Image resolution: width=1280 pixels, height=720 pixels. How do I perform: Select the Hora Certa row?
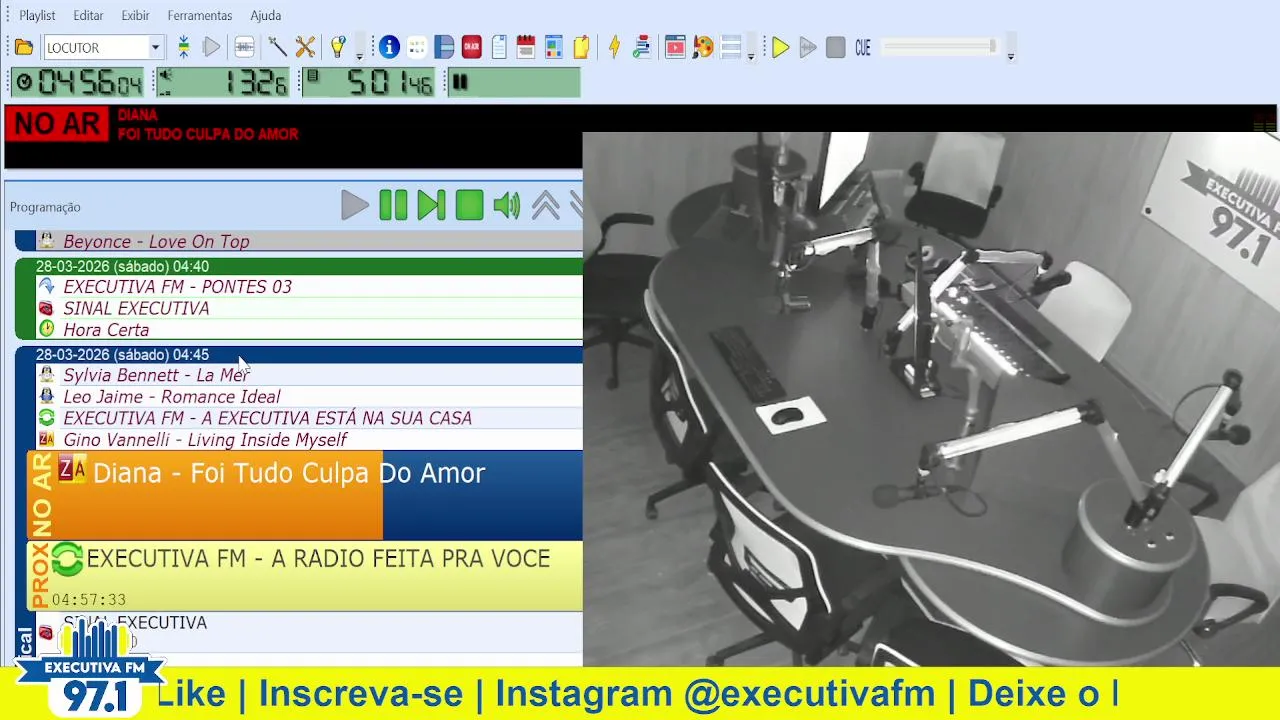click(308, 329)
